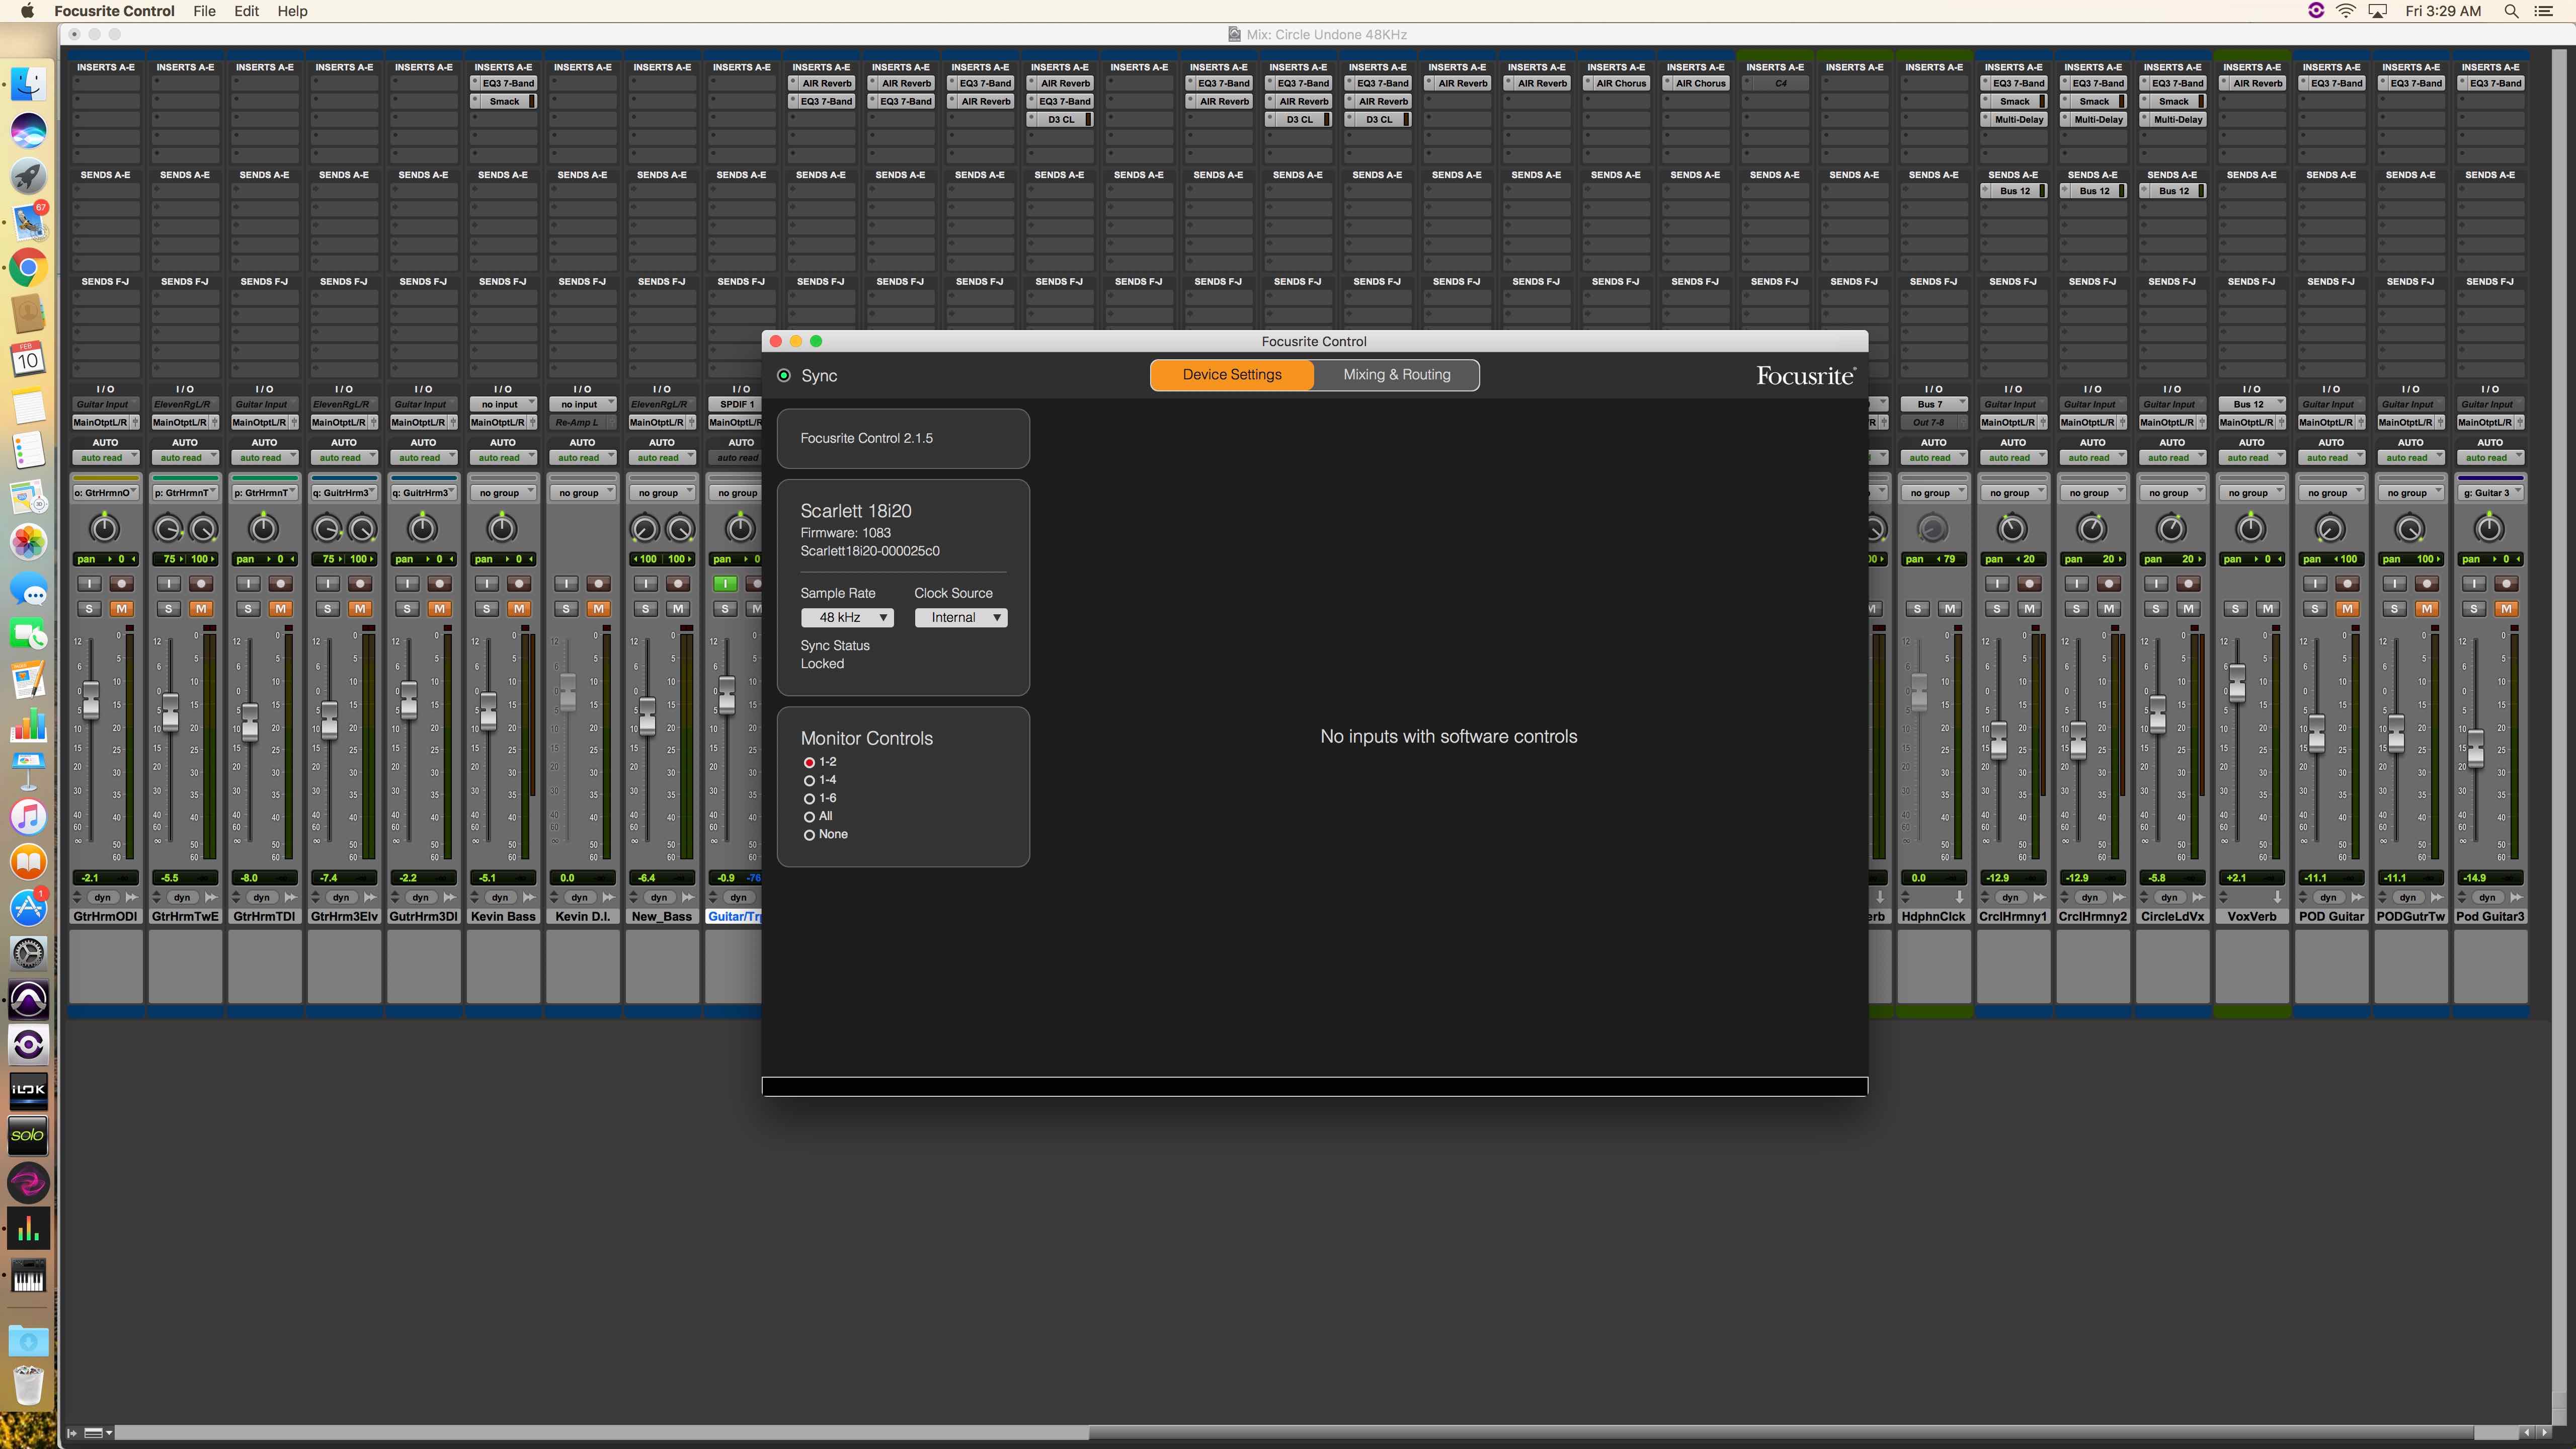Click the pan knob on VoxVerb track

(2251, 528)
